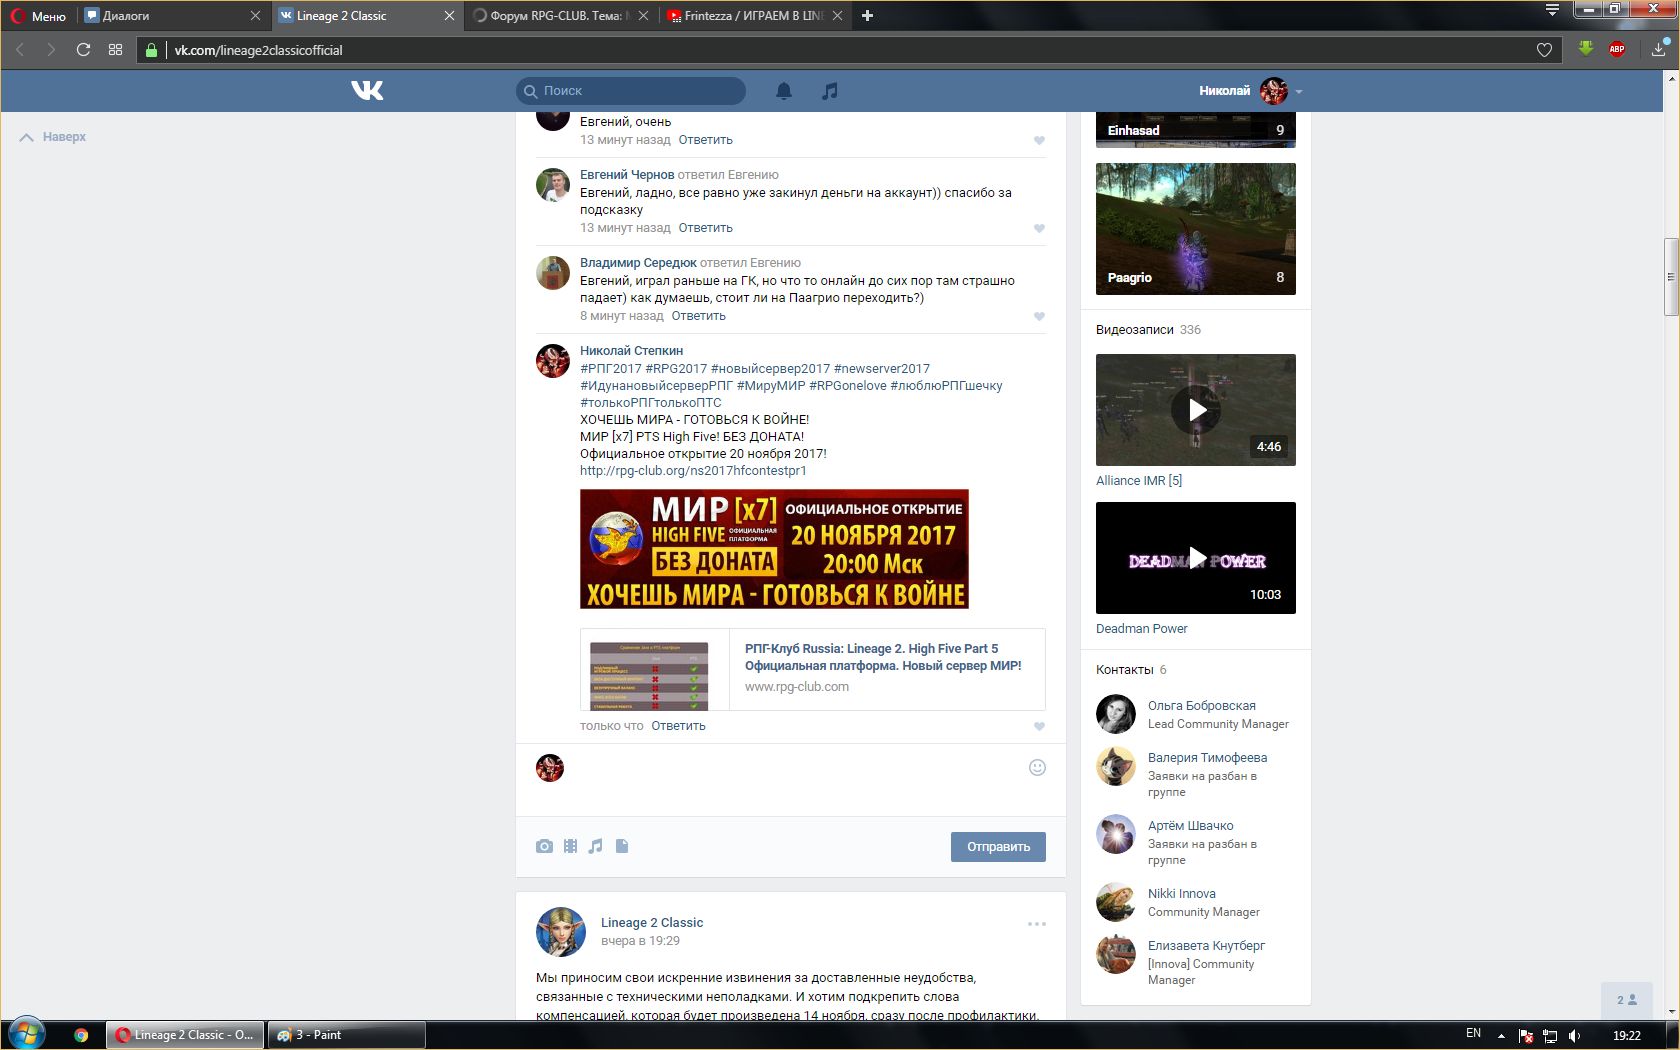Image resolution: width=1680 pixels, height=1050 pixels.
Task: Open the Николай profile dropdown menu
Action: (1250, 91)
